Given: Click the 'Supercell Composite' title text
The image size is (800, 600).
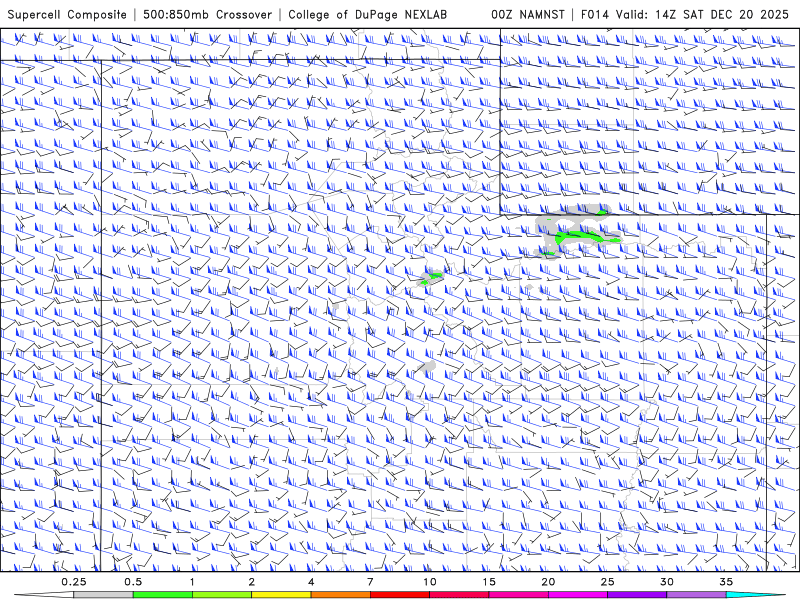Looking at the screenshot, I should point(67,15).
